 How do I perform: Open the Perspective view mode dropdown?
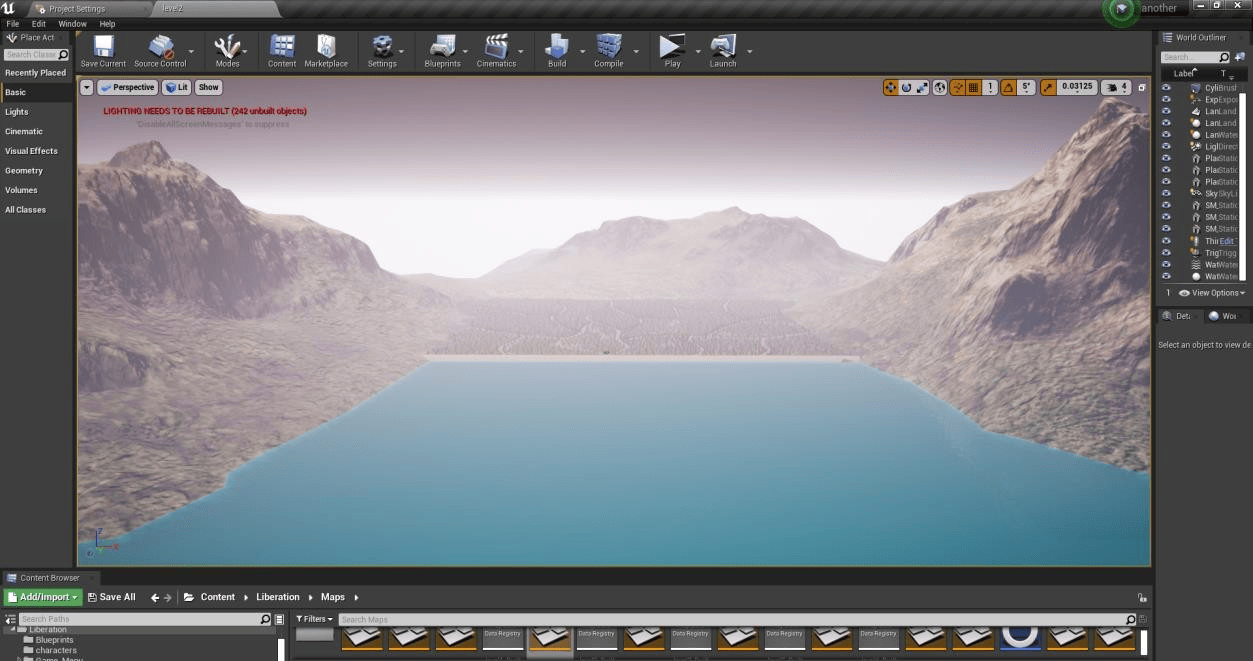coord(128,87)
